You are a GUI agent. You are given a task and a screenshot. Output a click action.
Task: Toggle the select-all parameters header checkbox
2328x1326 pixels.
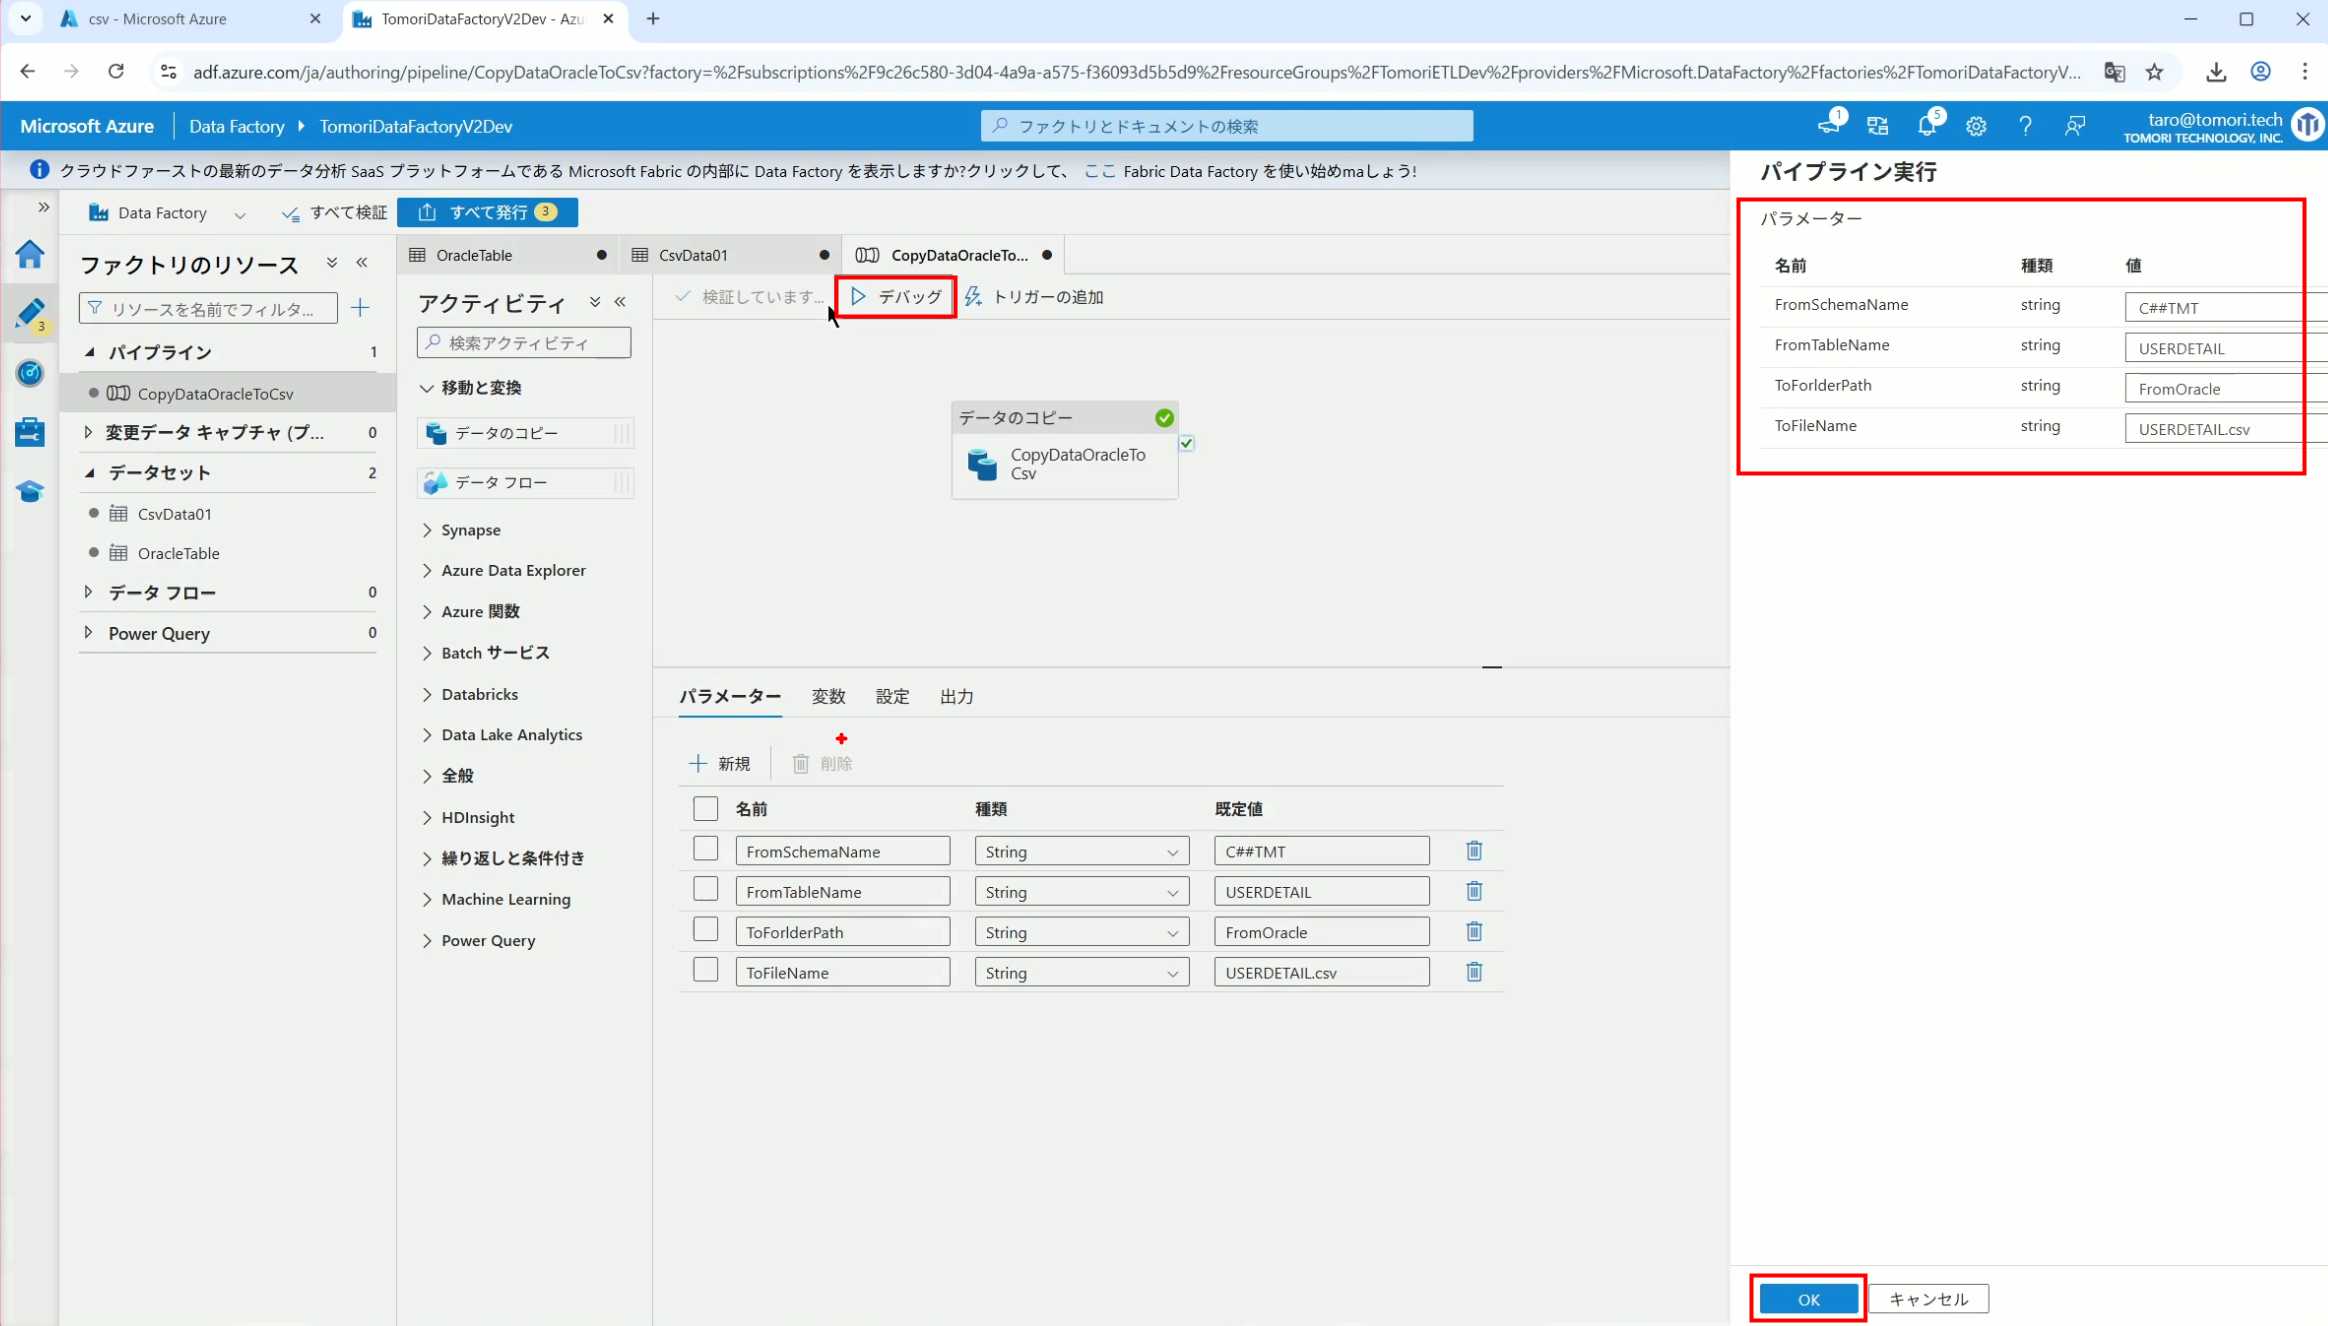(x=705, y=808)
